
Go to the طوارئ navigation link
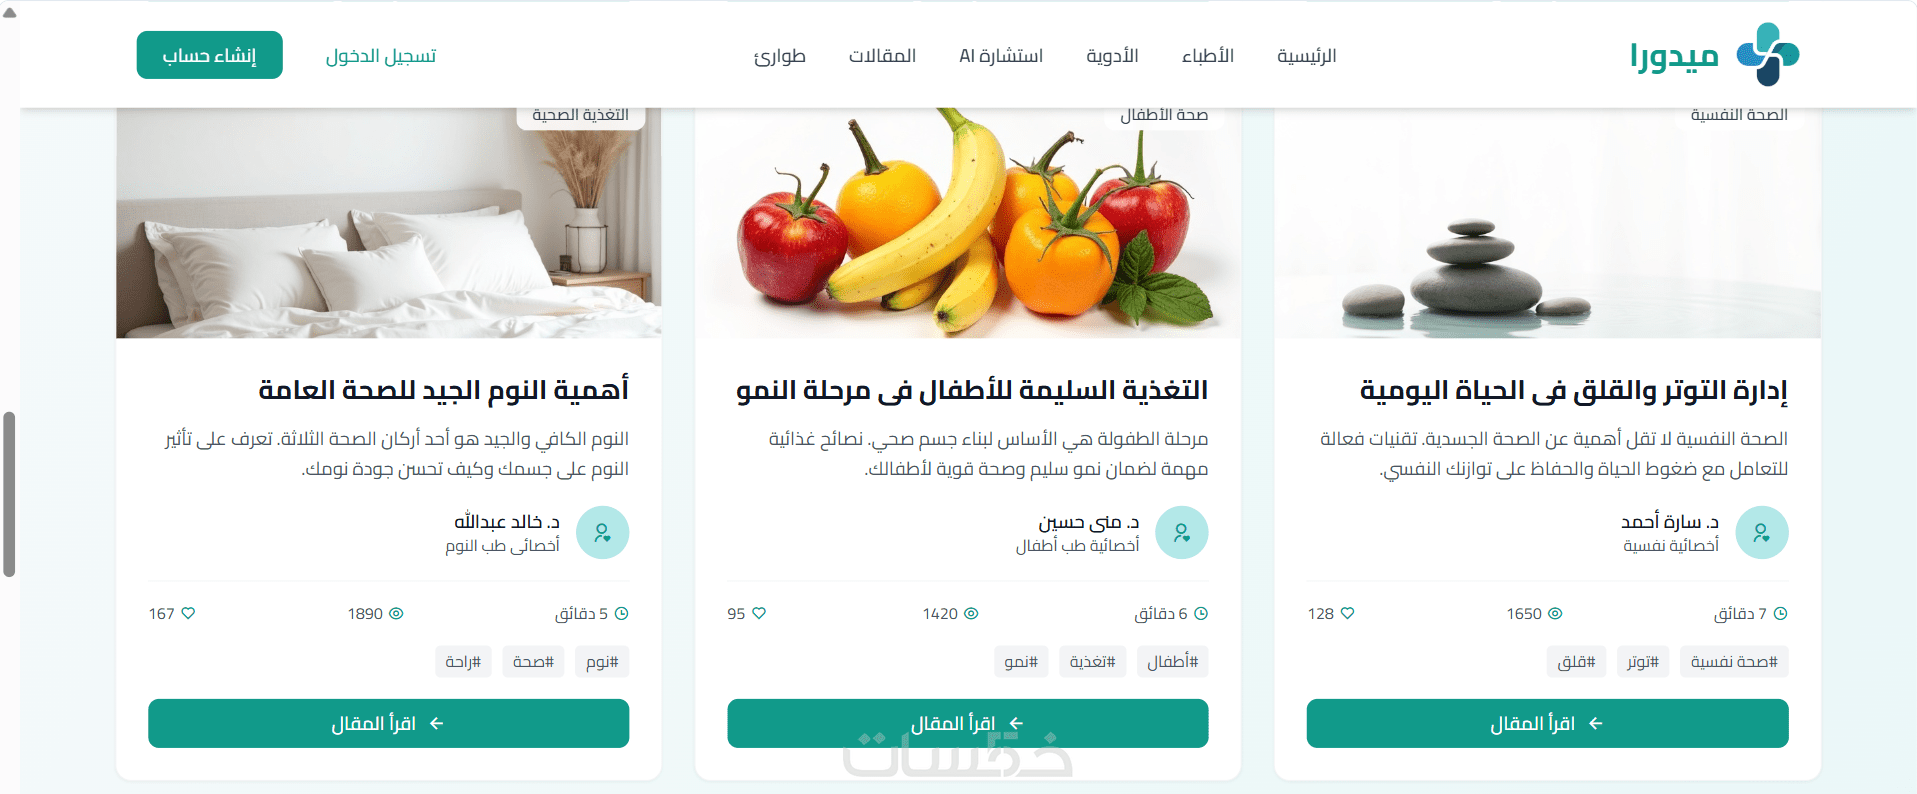pyautogui.click(x=780, y=56)
